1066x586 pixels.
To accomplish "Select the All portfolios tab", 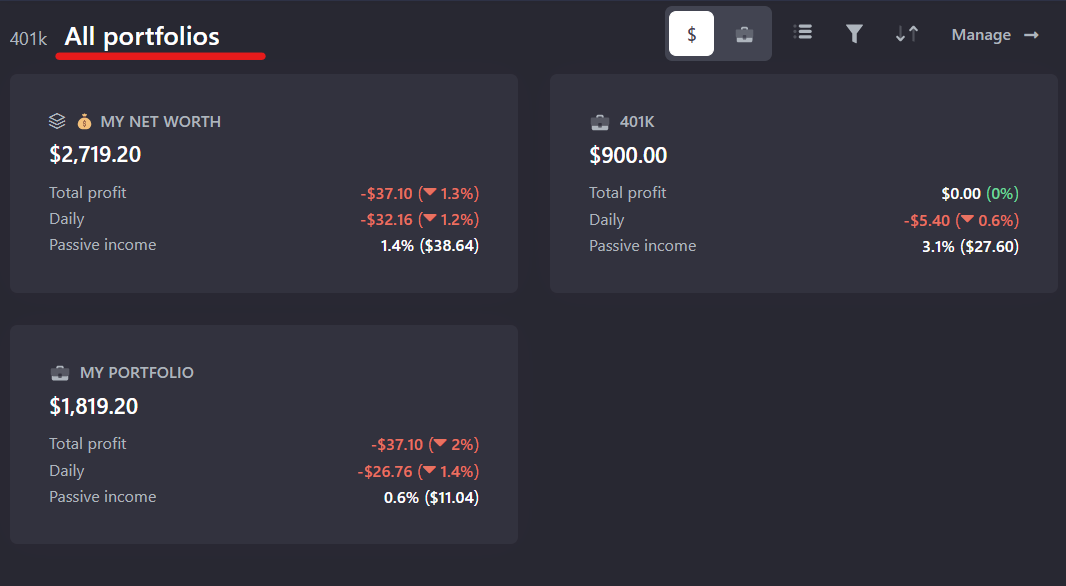I will tap(142, 37).
